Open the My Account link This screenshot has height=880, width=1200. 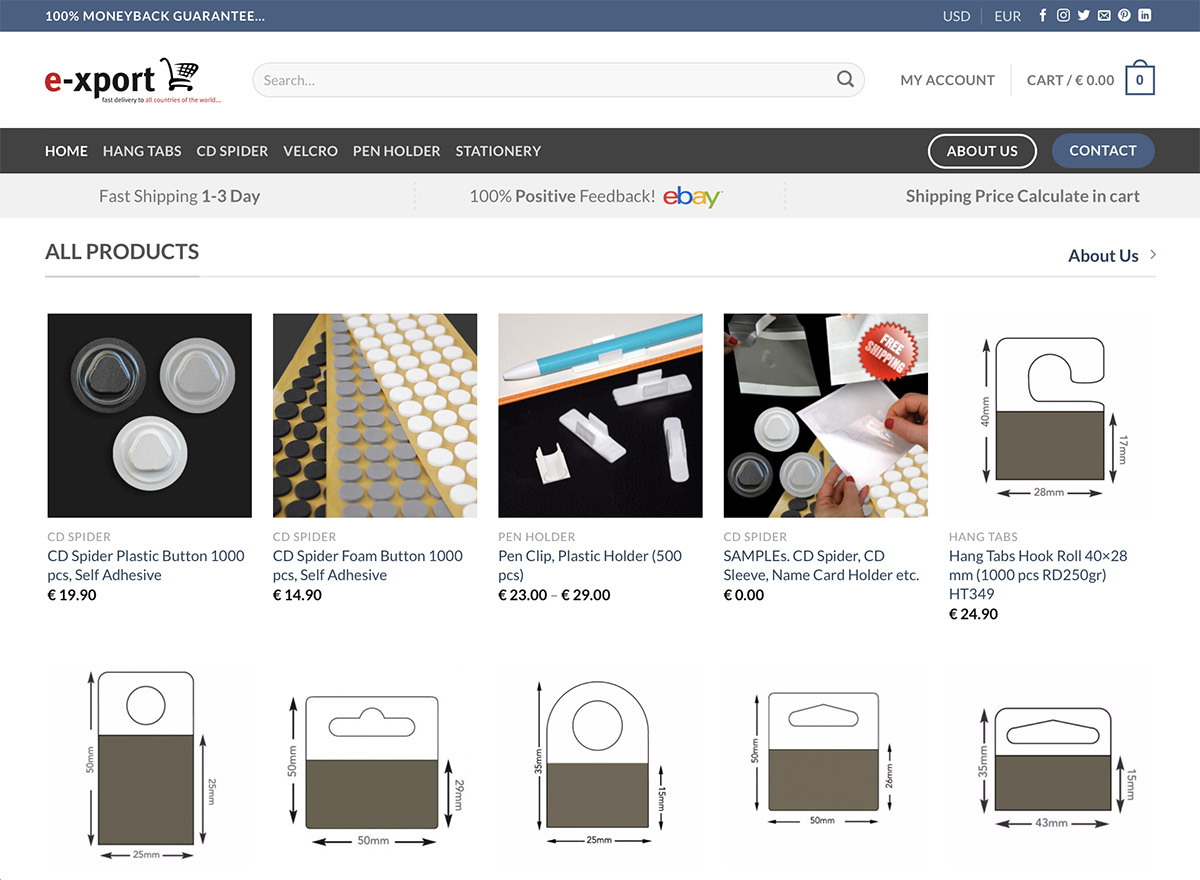point(947,80)
